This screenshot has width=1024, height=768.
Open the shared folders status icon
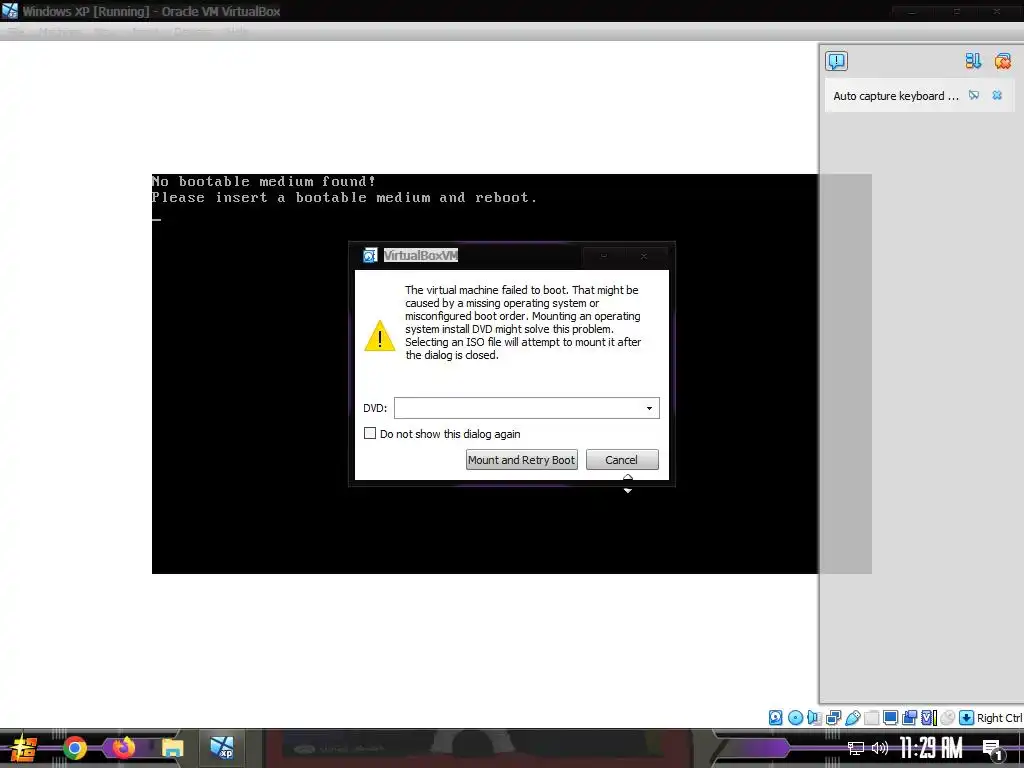(872, 718)
